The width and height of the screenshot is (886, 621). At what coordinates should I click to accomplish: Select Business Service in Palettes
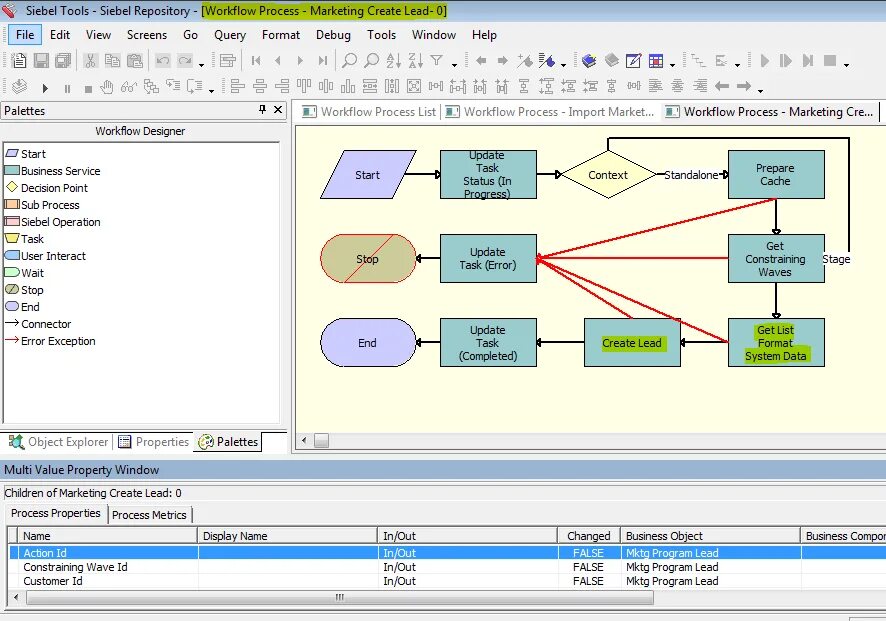(x=53, y=171)
